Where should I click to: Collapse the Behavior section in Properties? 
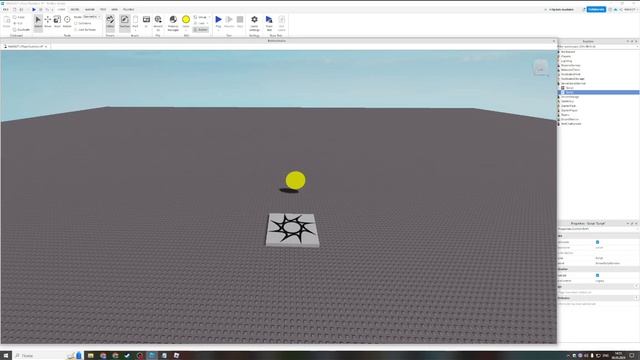click(598, 269)
